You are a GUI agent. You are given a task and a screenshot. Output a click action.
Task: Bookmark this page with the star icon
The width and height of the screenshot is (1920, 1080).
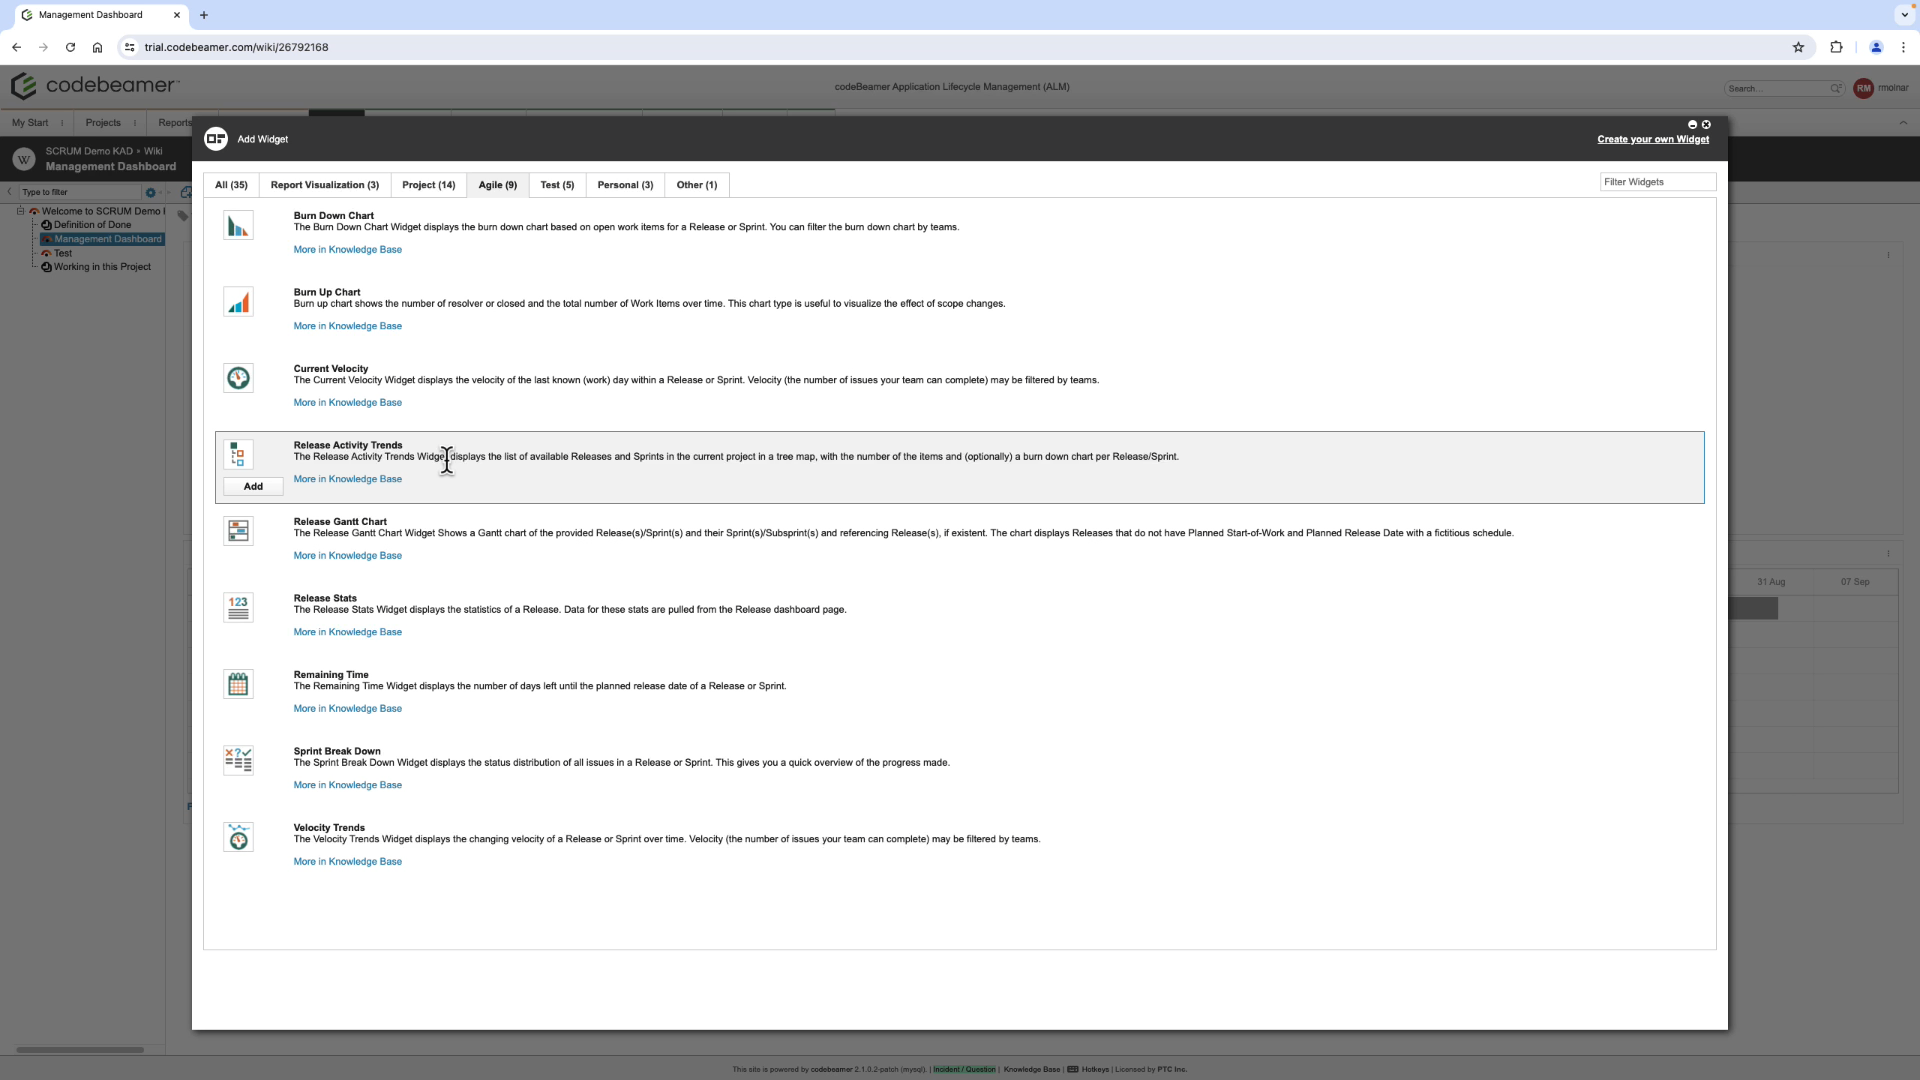(1798, 47)
